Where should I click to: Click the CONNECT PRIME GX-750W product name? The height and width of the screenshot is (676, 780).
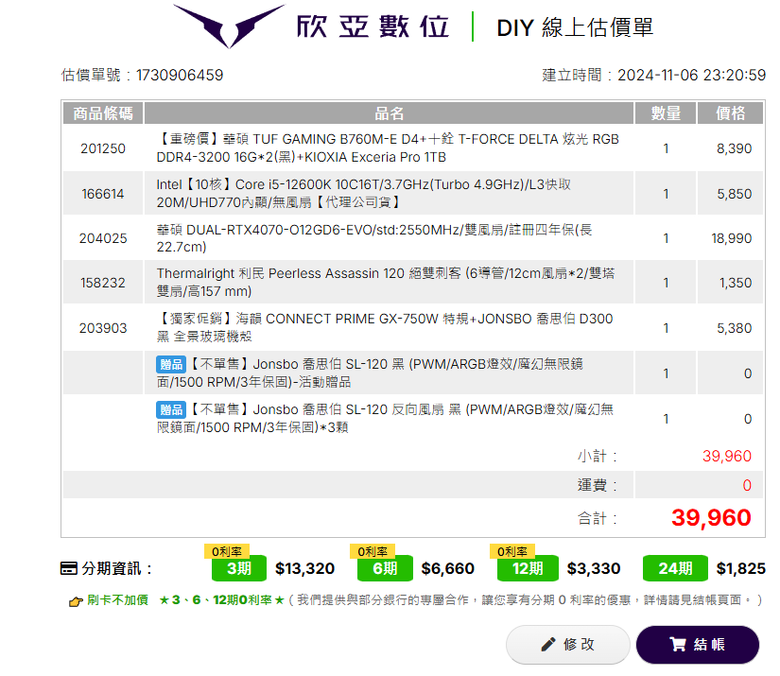[x=385, y=328]
